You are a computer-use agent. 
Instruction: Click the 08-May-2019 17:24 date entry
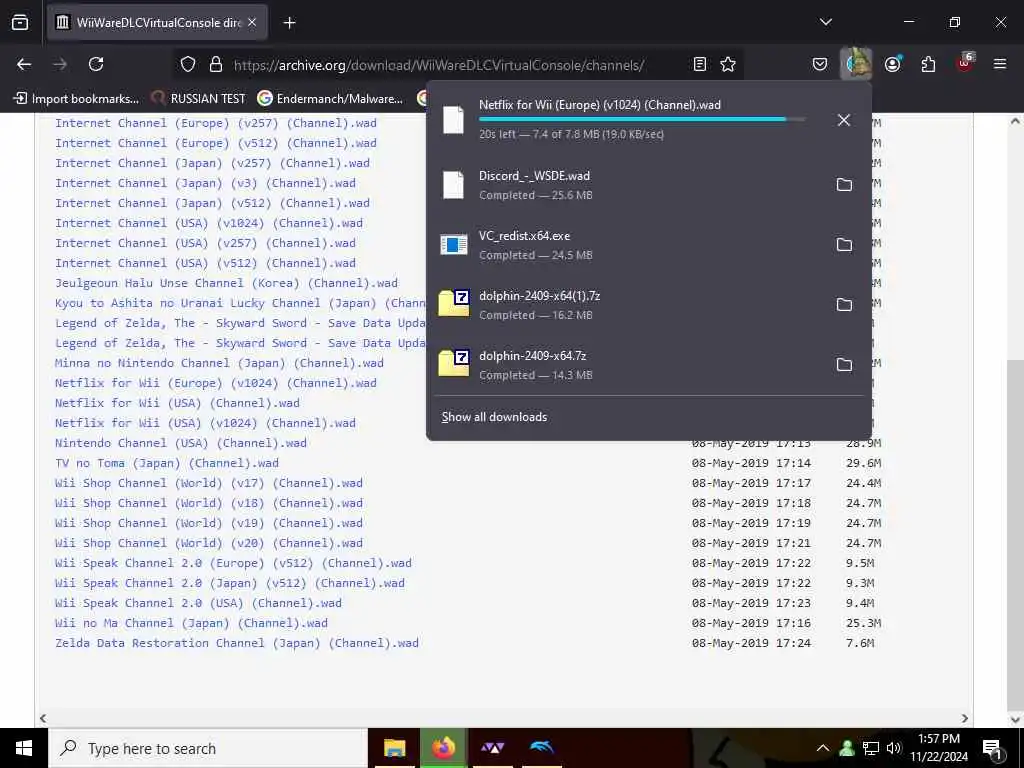751,643
